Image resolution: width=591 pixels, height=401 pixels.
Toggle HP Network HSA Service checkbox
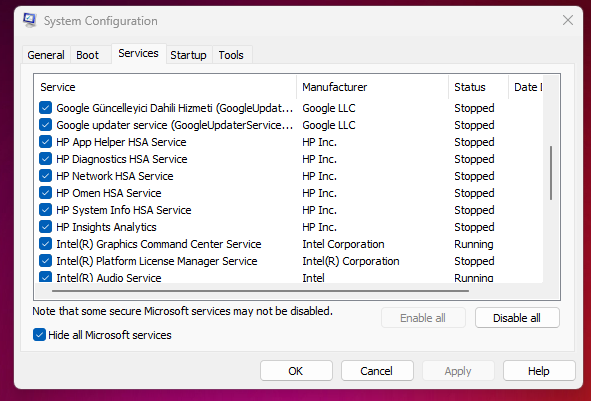pos(46,176)
